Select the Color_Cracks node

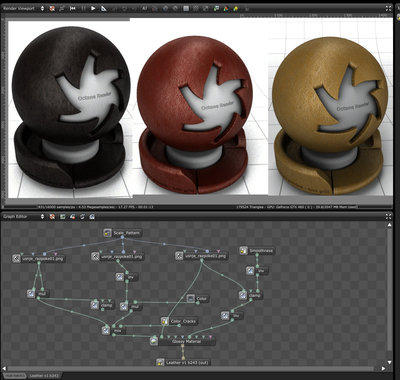pos(180,321)
